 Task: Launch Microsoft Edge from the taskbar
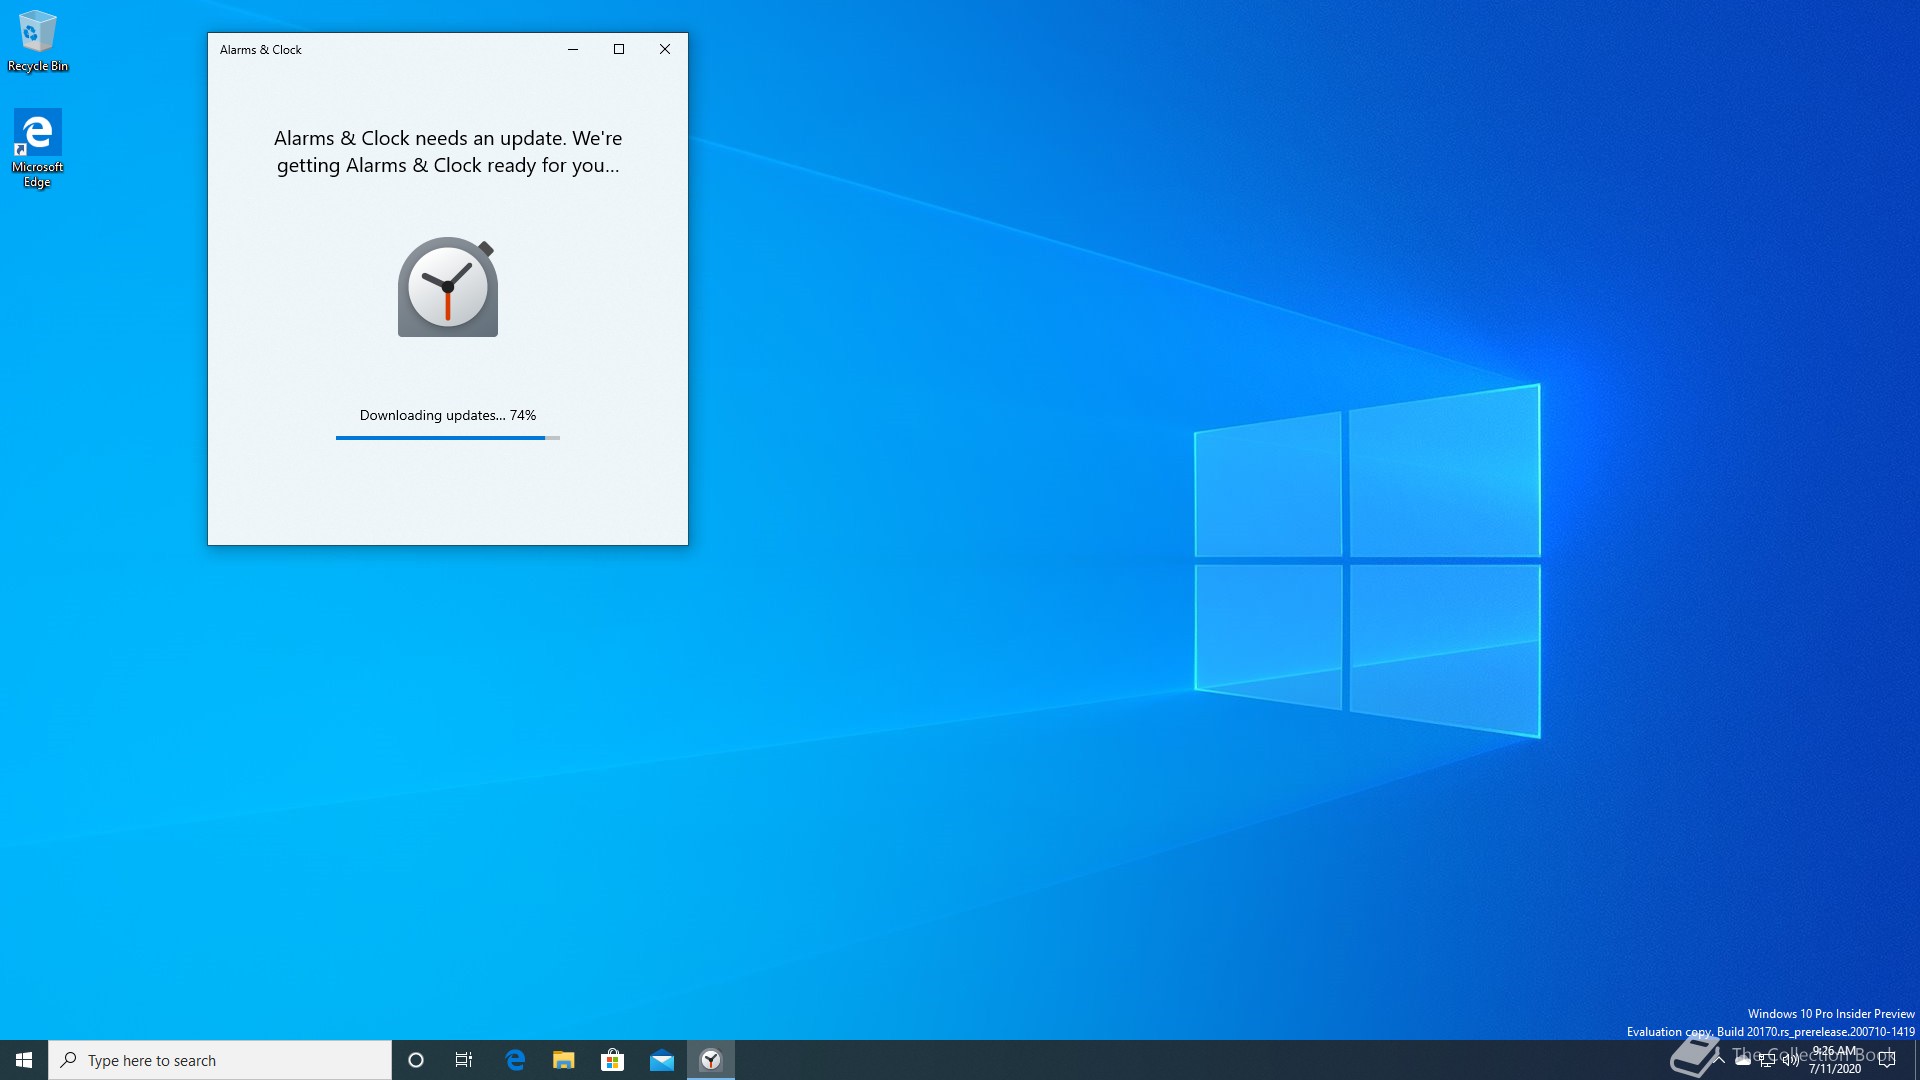point(515,1060)
